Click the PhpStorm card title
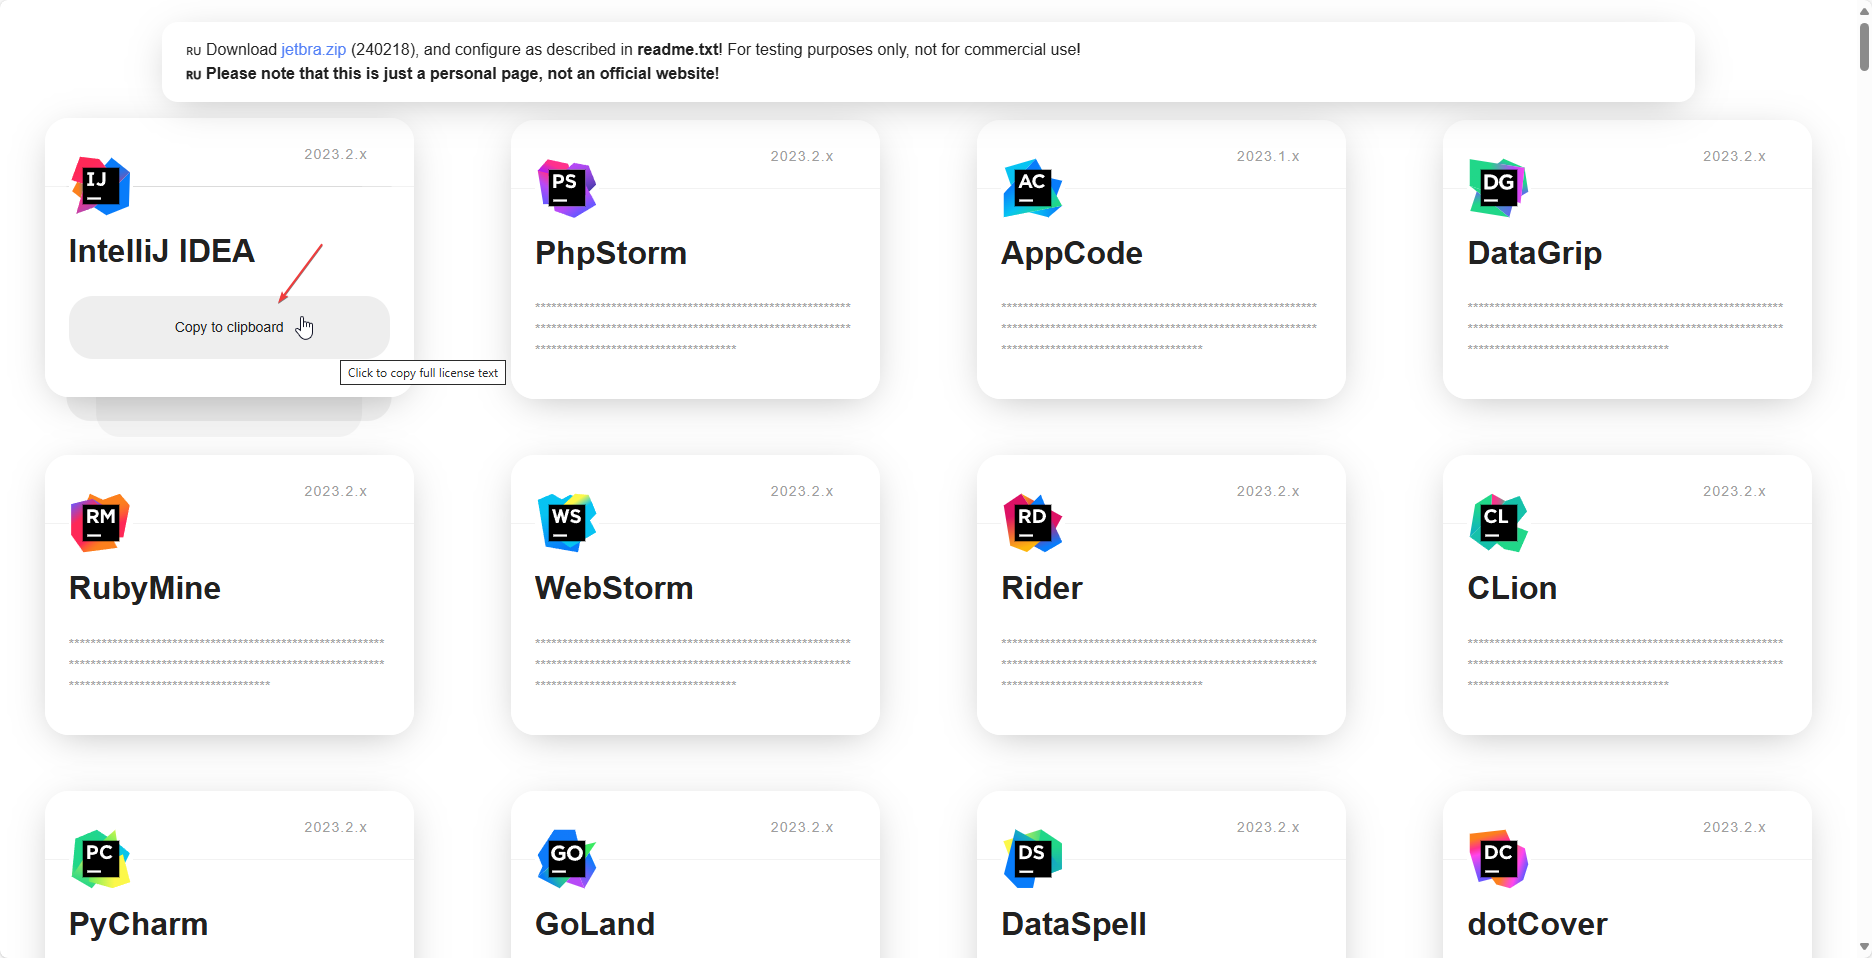Viewport: 1872px width, 958px height. 611,253
